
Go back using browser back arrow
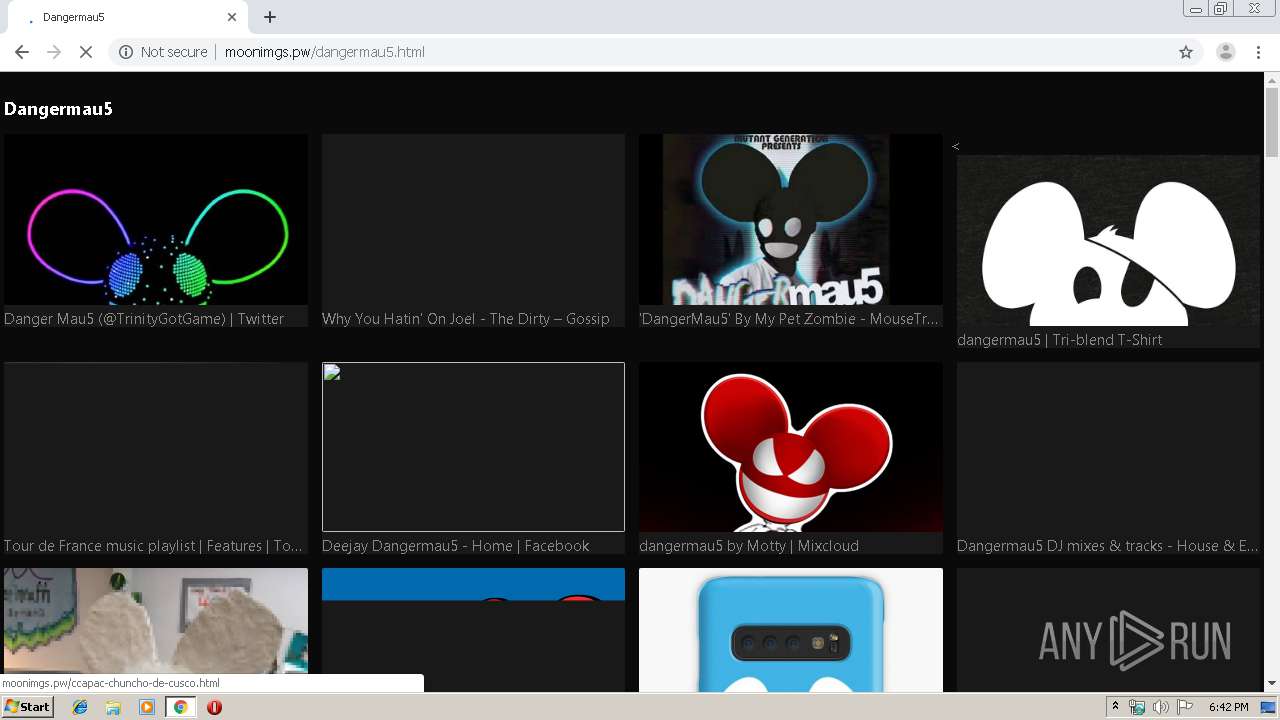(22, 52)
